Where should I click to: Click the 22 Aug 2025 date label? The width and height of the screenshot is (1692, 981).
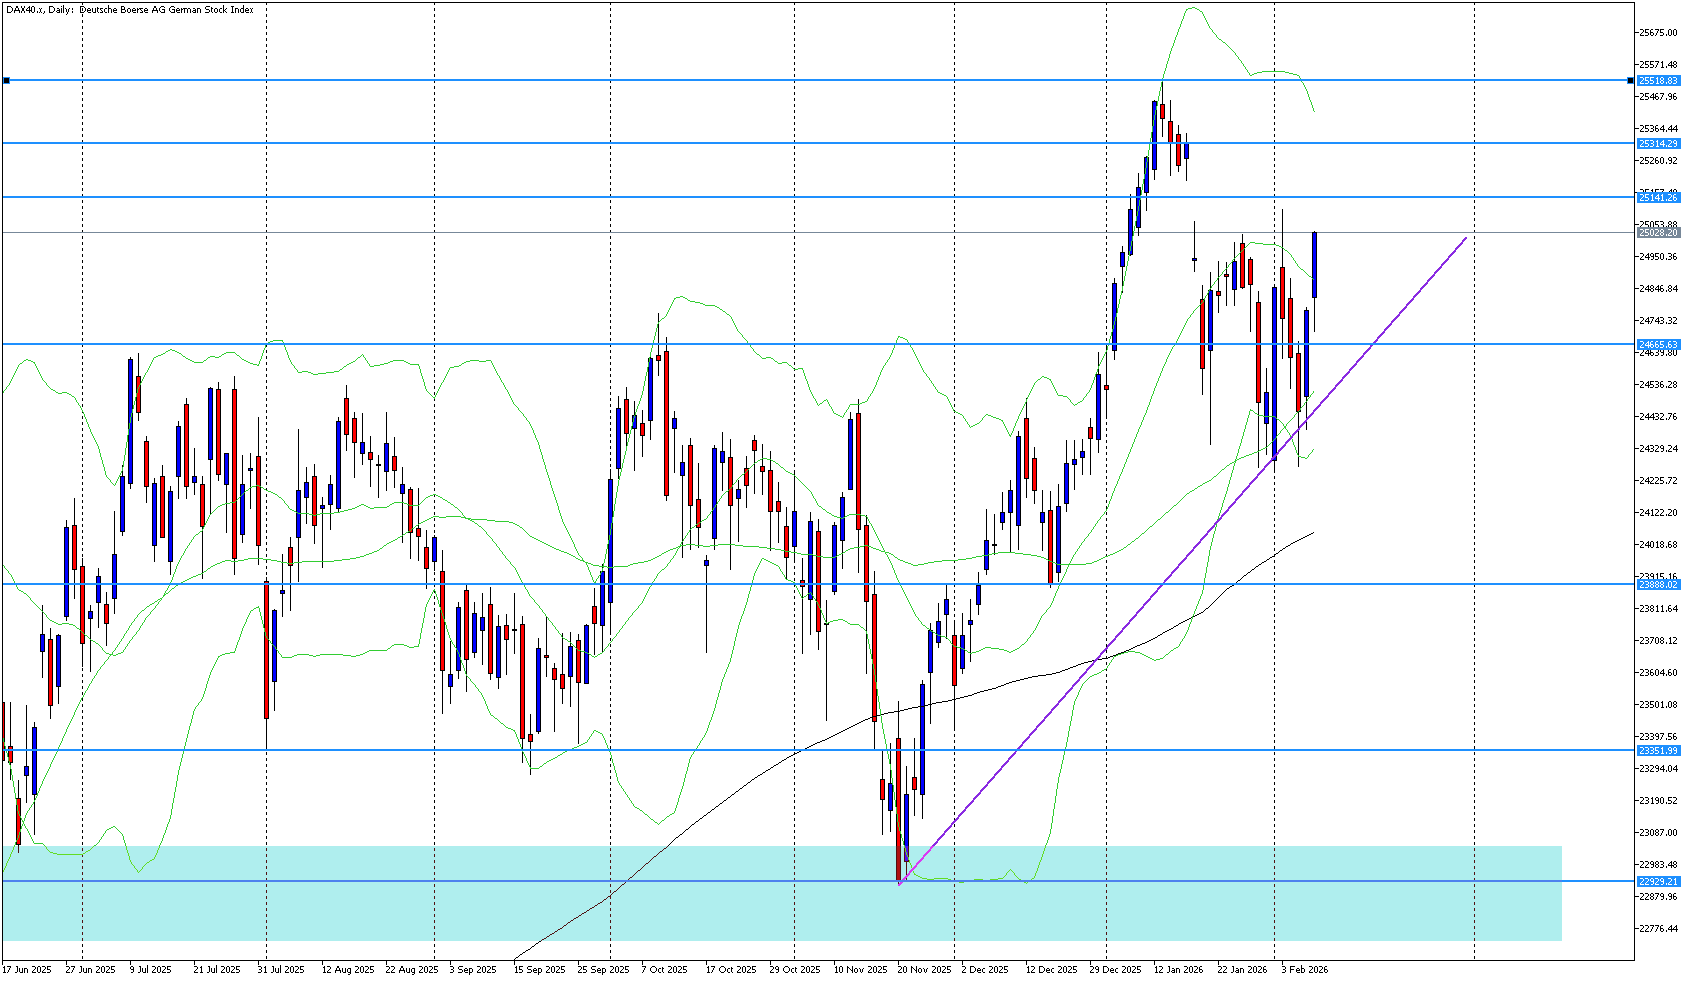pyautogui.click(x=412, y=970)
